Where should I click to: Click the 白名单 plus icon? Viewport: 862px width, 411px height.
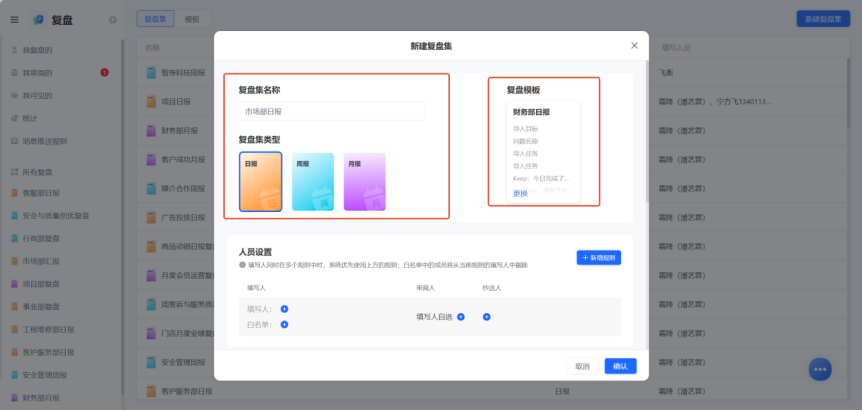pyautogui.click(x=284, y=324)
